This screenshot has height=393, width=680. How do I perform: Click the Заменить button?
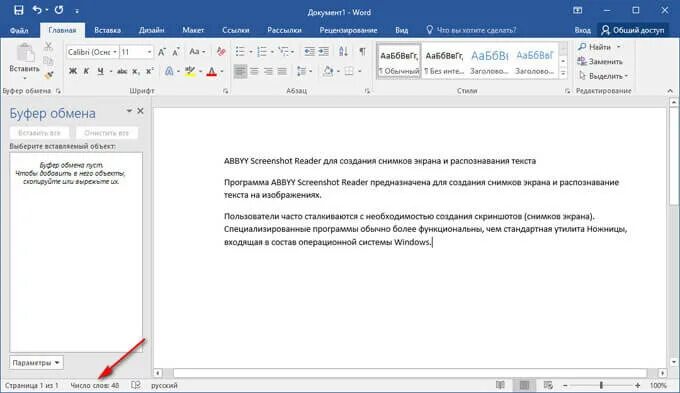600,62
